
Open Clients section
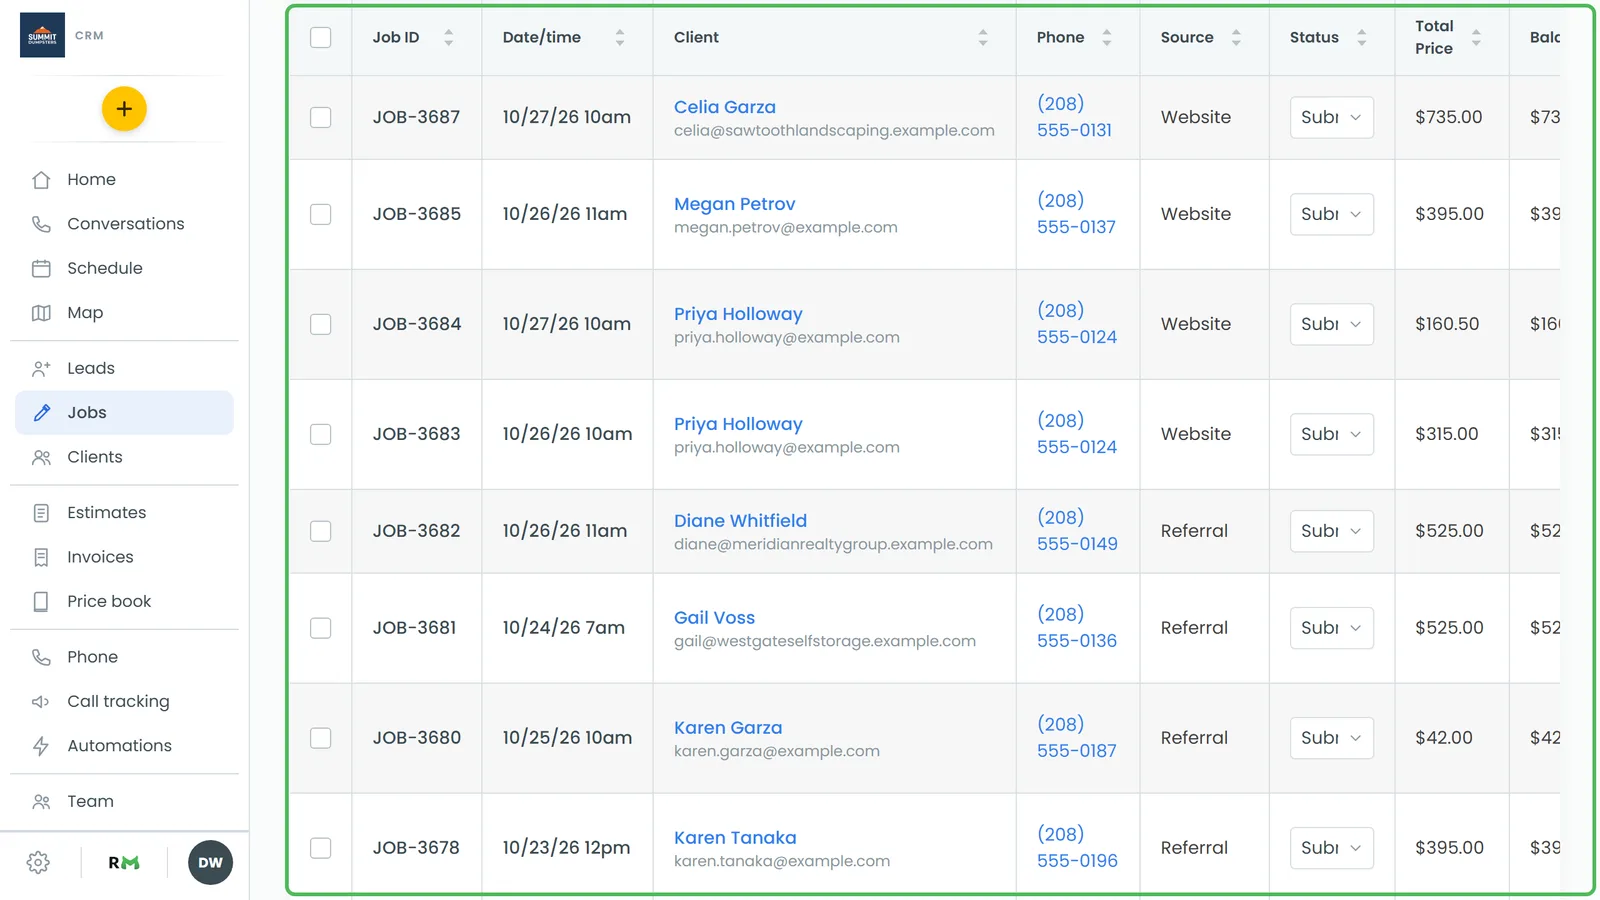click(x=124, y=457)
